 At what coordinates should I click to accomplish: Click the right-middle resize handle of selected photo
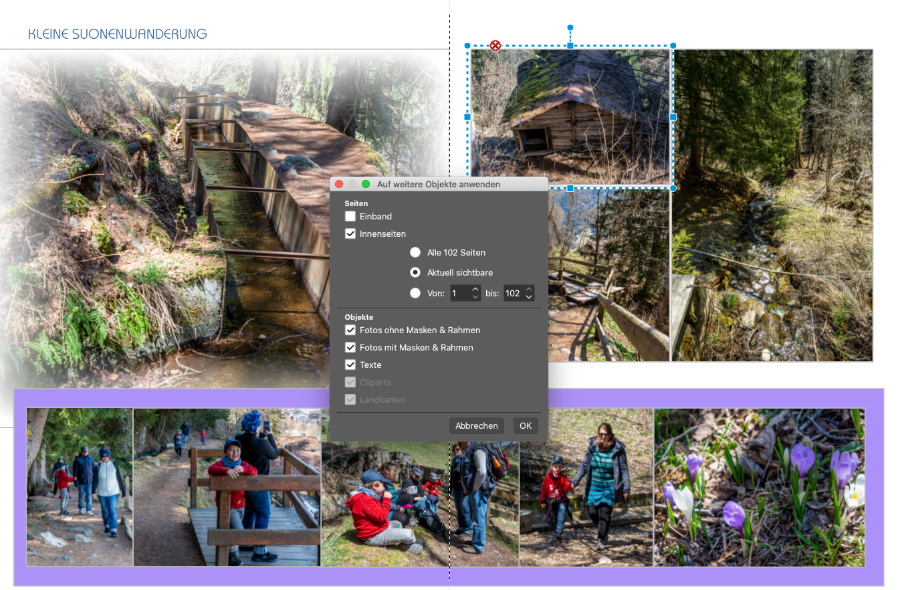click(673, 117)
